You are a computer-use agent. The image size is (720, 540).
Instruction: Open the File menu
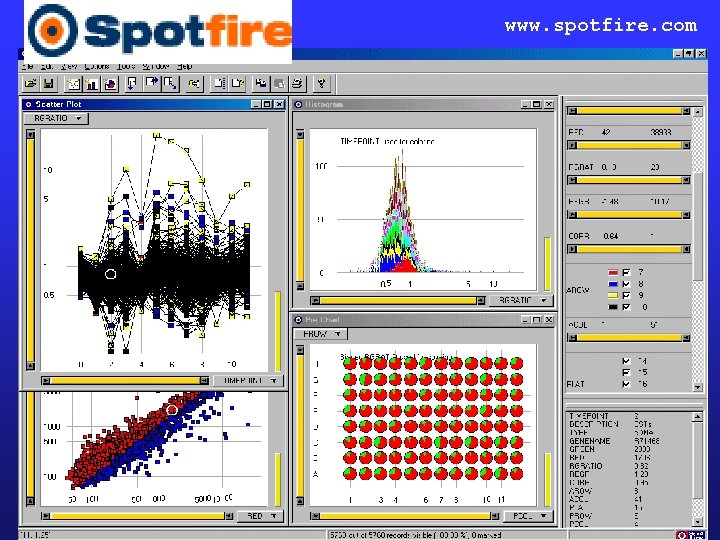point(28,66)
